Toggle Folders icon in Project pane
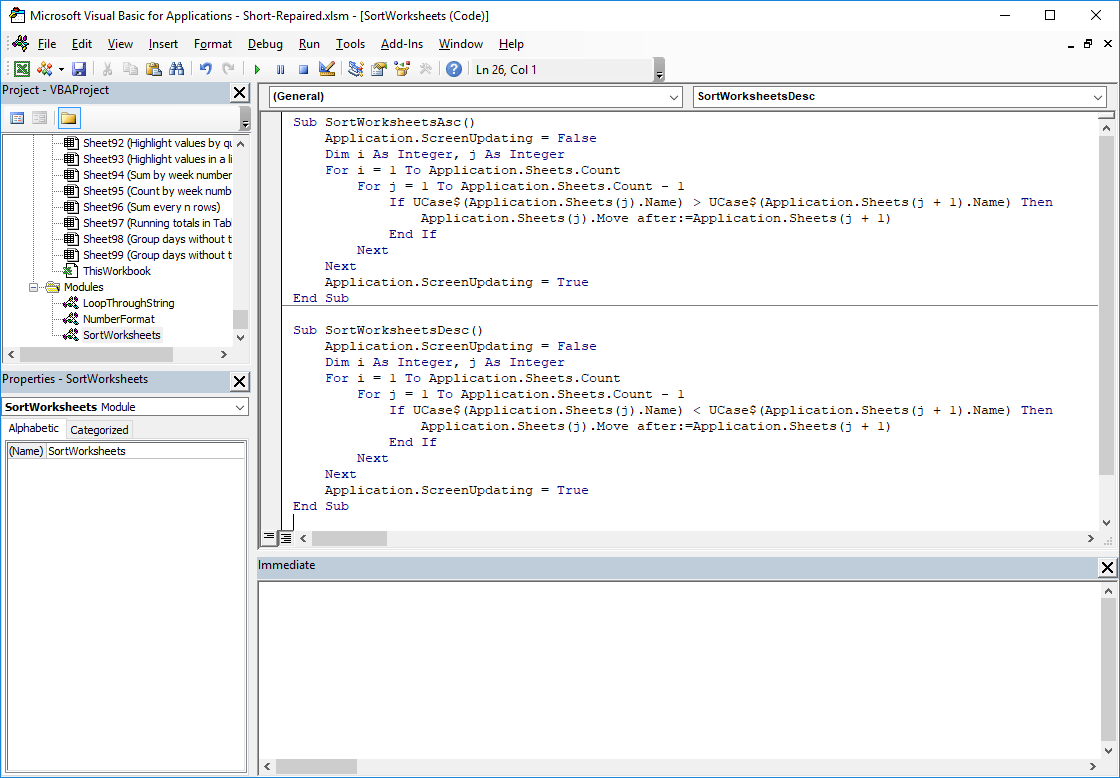The image size is (1120, 778). point(69,118)
